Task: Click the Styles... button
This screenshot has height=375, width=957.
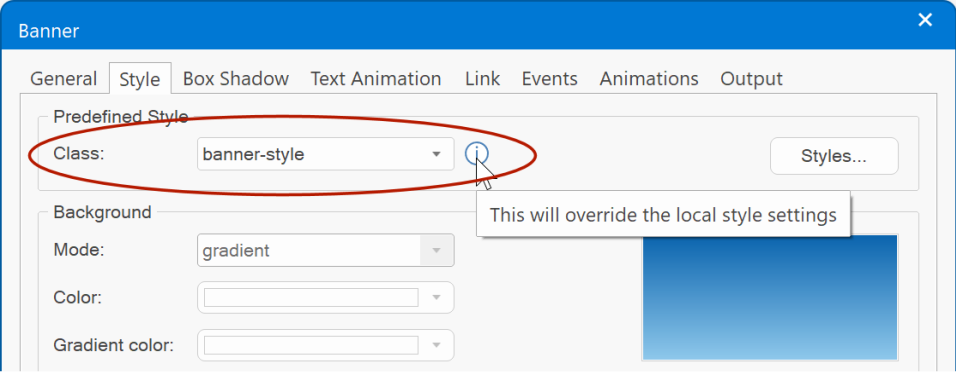Action: coord(834,156)
